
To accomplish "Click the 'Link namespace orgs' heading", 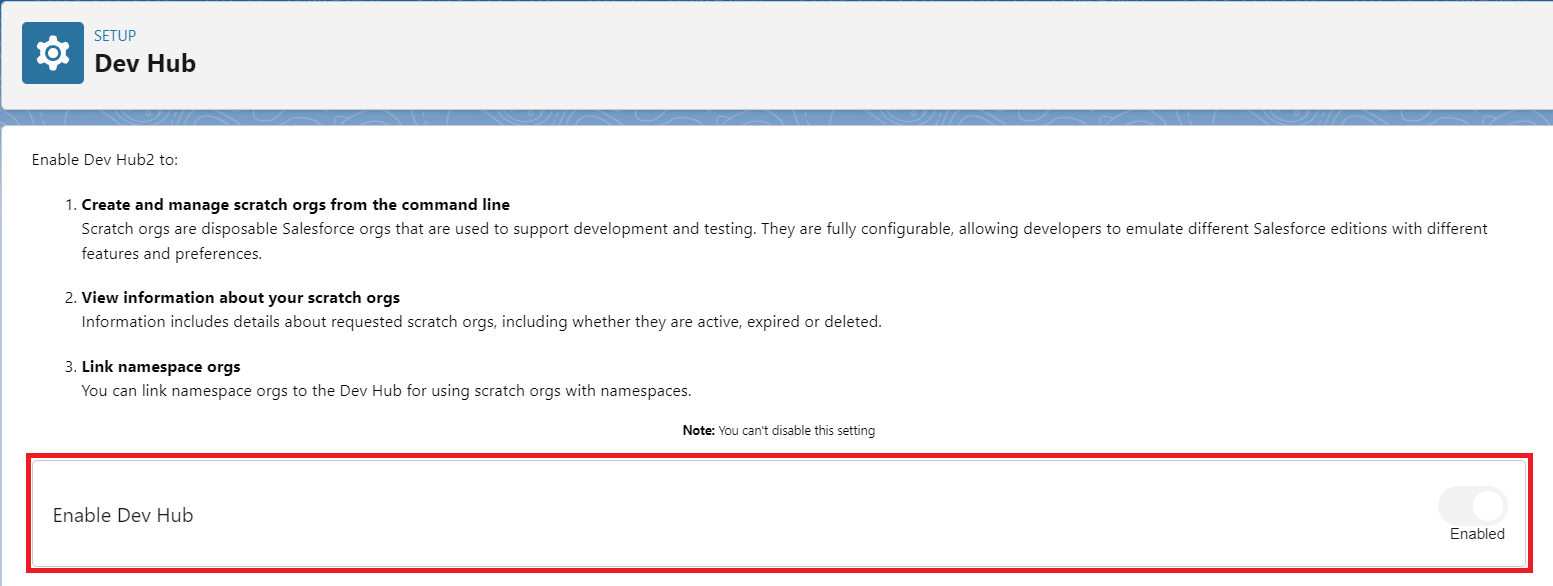I will click(x=161, y=367).
